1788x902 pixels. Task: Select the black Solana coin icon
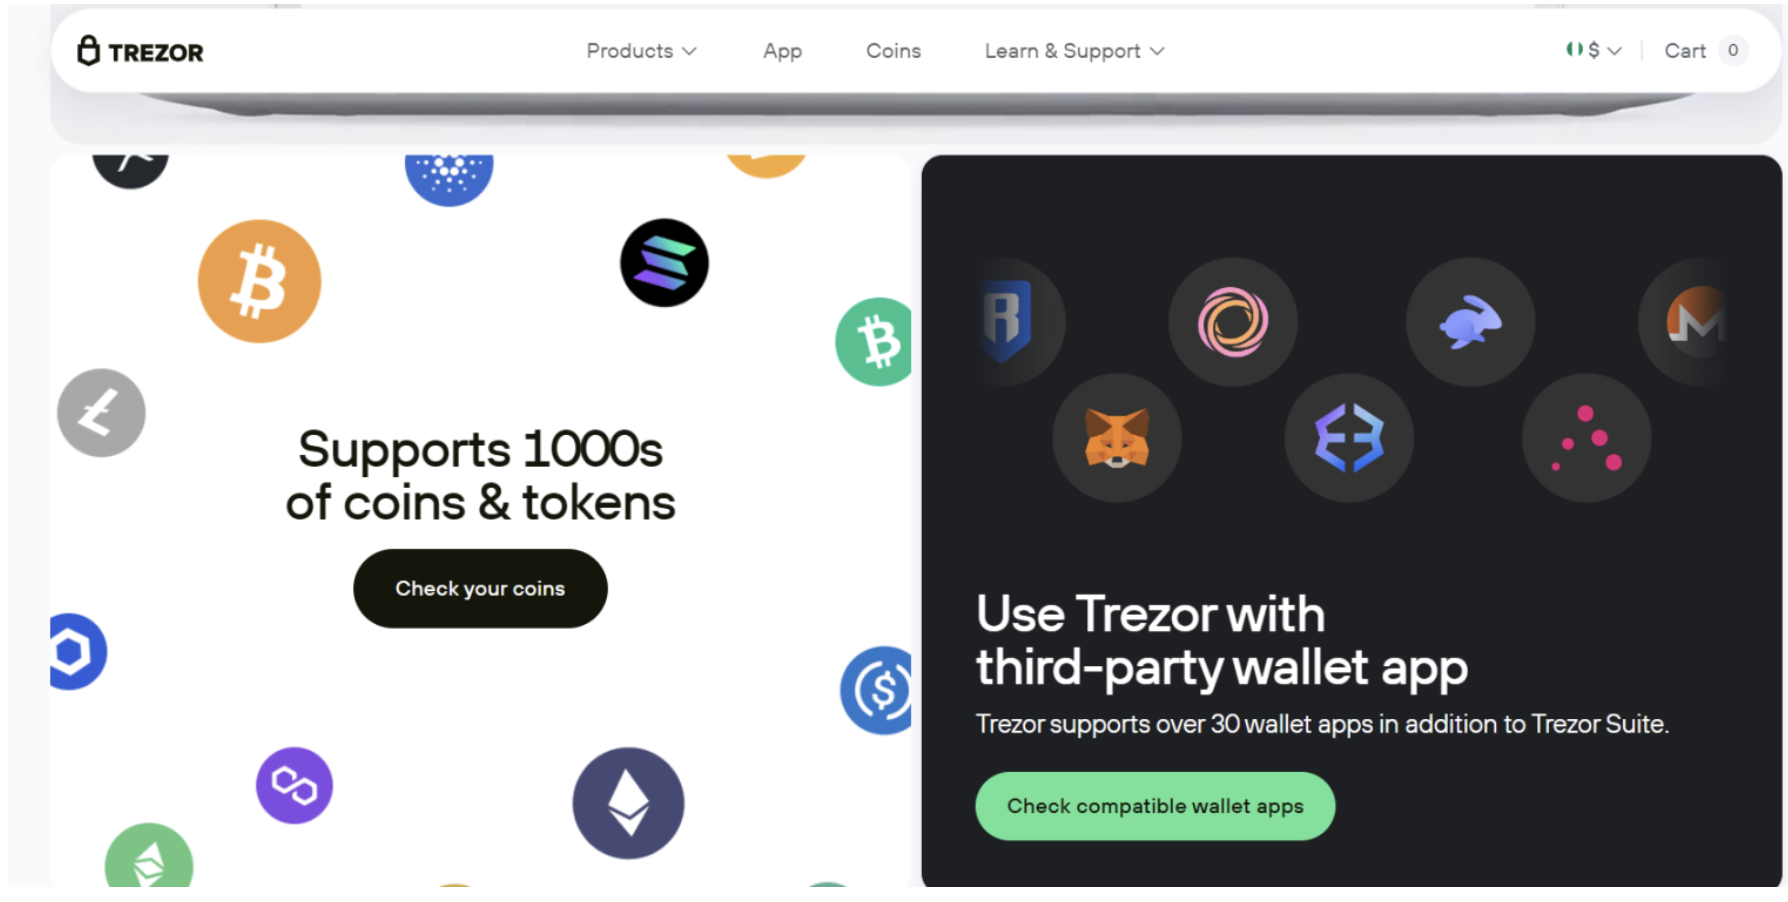(x=664, y=263)
